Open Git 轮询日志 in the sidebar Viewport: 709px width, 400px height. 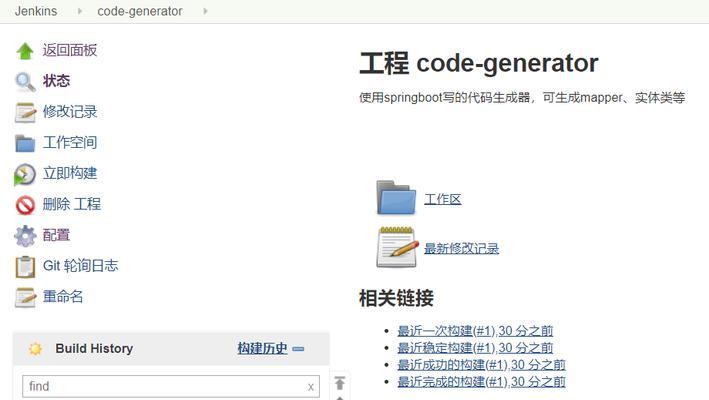click(80, 266)
